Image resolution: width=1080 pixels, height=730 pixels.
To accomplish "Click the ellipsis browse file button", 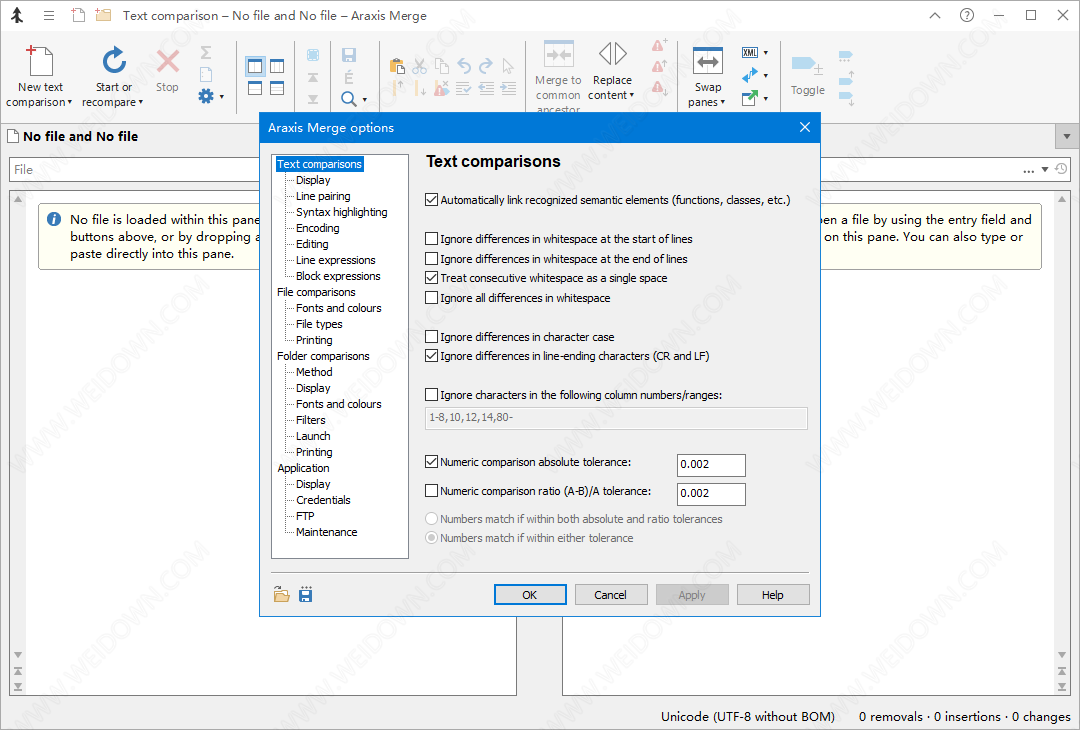I will (x=1028, y=170).
